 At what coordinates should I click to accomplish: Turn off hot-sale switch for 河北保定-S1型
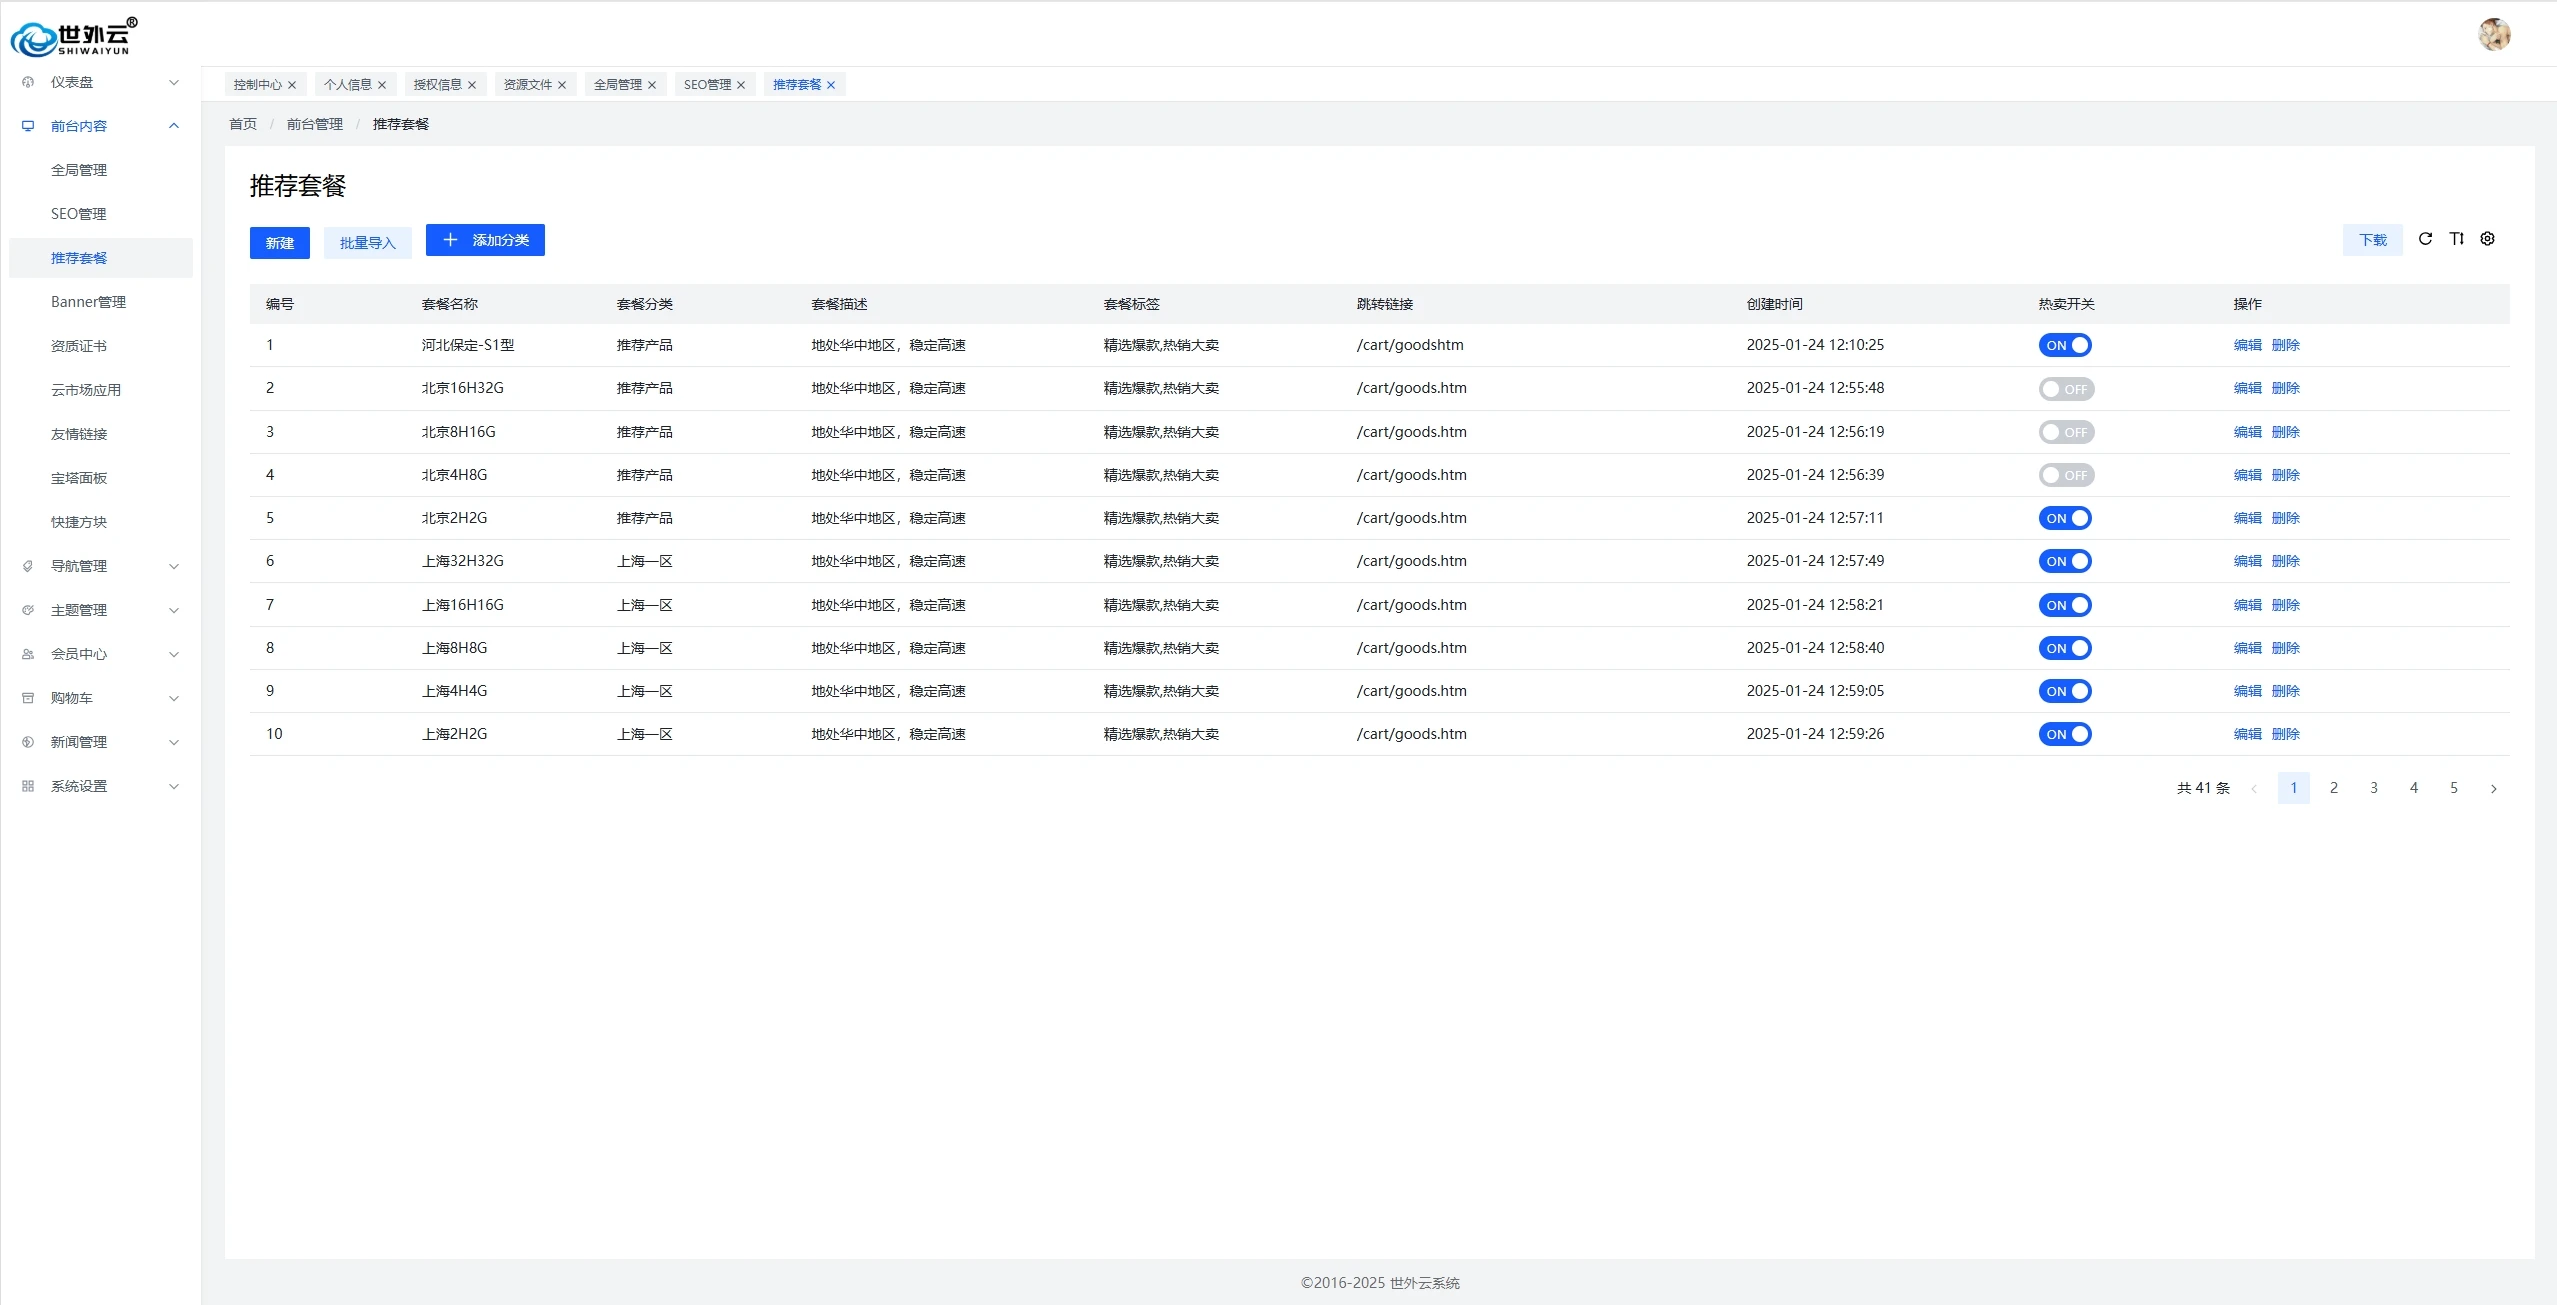2065,345
